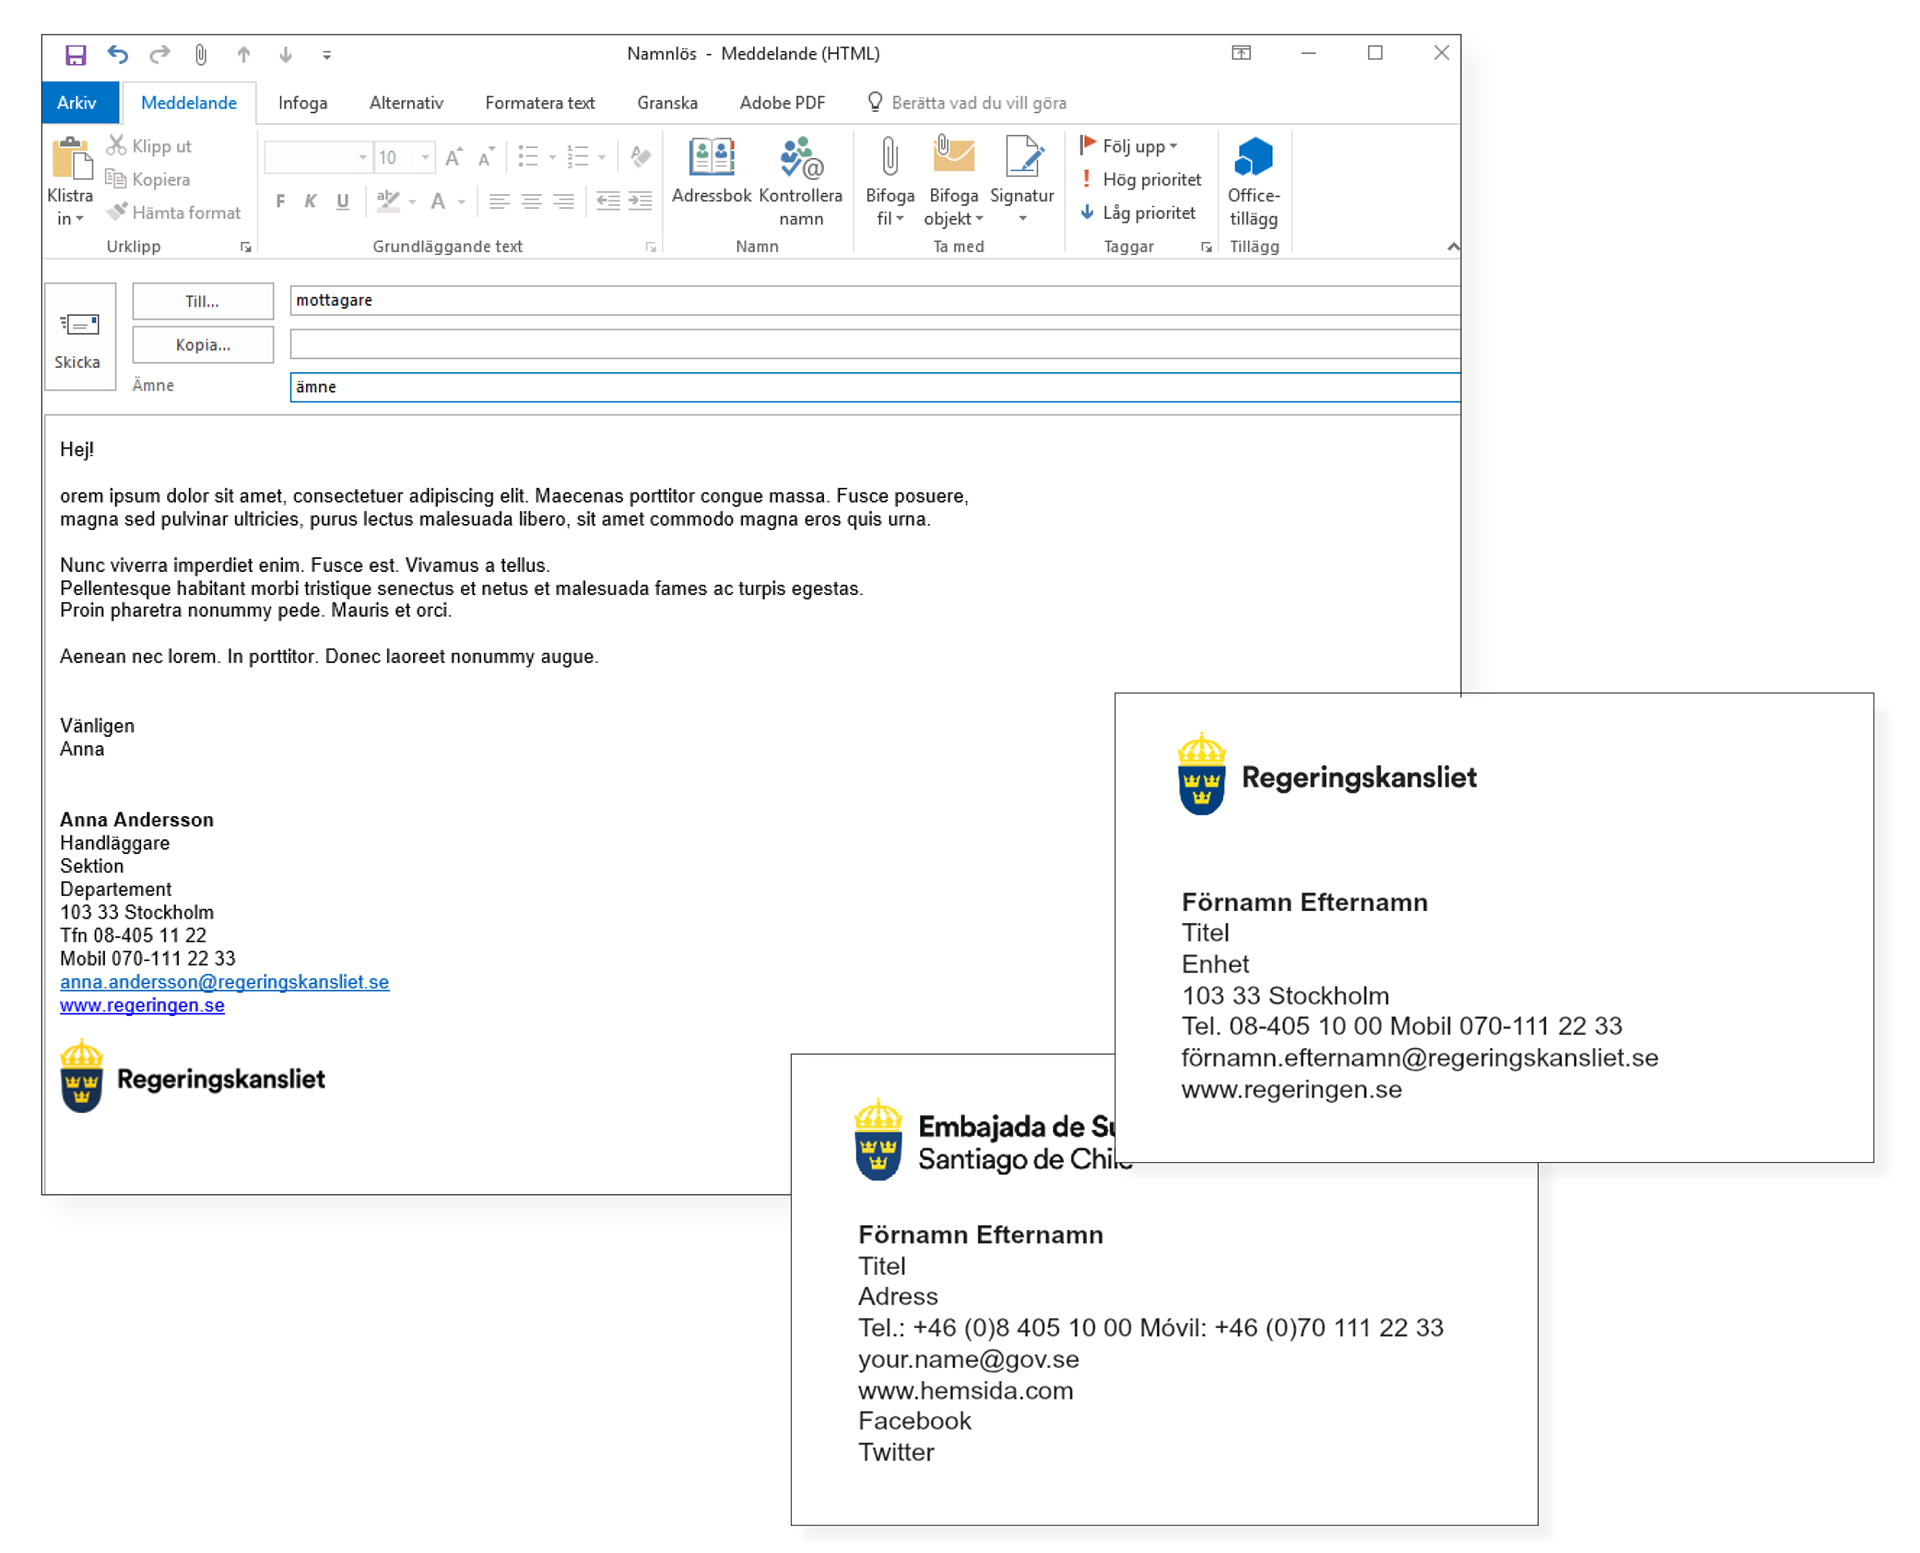The width and height of the screenshot is (1920, 1553).
Task: Decrease indent of the paragraph
Action: click(x=608, y=202)
